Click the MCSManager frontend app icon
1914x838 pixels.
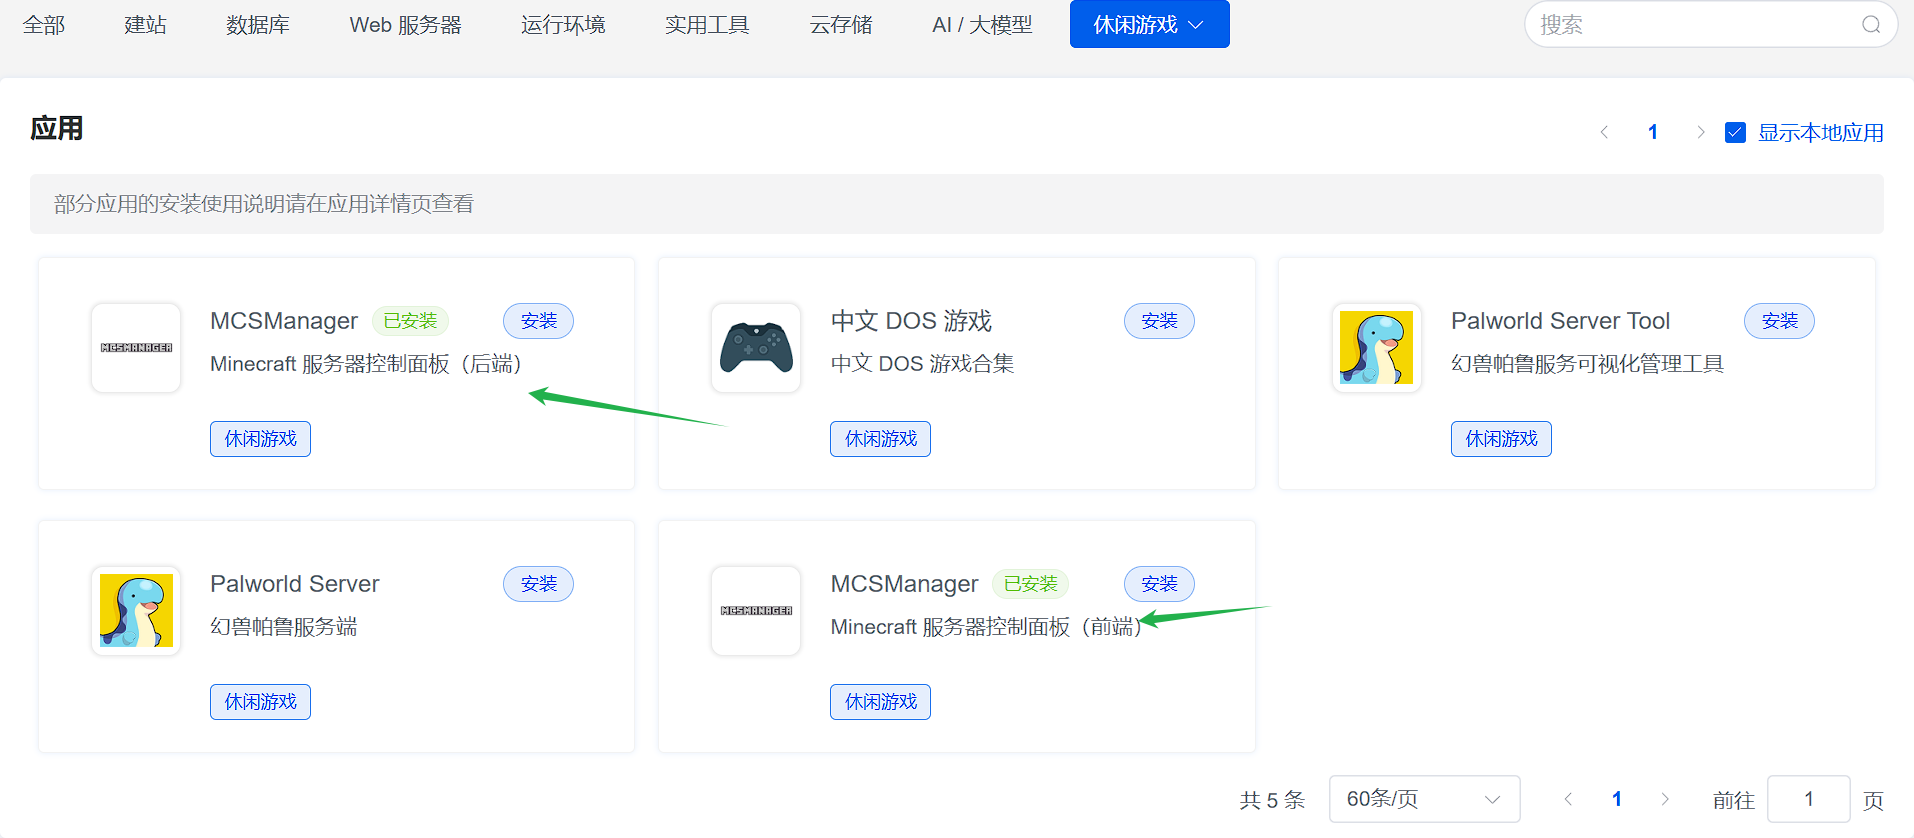(x=756, y=611)
